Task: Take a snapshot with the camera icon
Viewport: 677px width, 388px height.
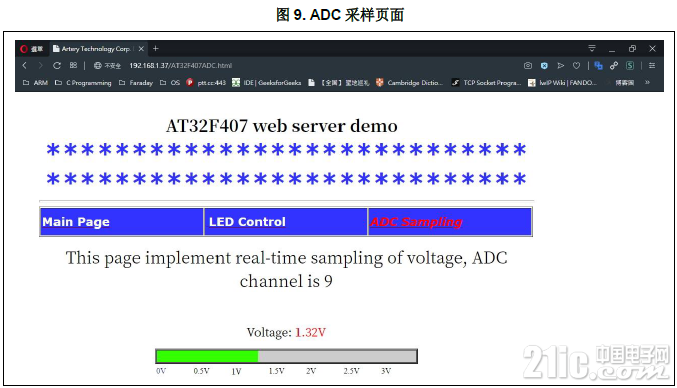Action: pyautogui.click(x=528, y=66)
